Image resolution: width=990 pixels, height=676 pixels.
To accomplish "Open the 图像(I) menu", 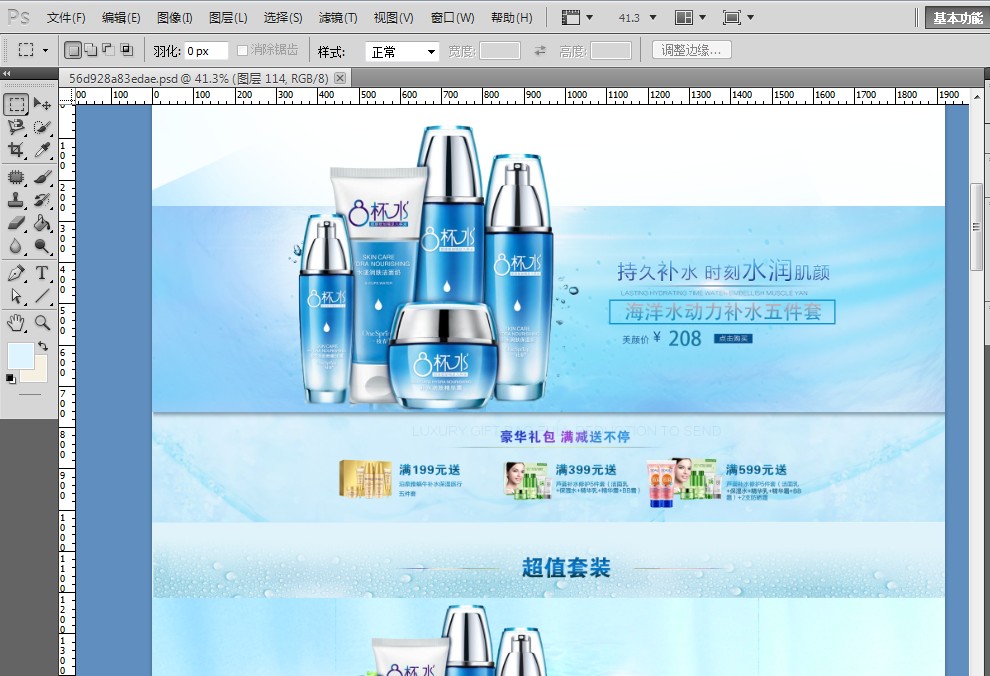I will pyautogui.click(x=174, y=18).
